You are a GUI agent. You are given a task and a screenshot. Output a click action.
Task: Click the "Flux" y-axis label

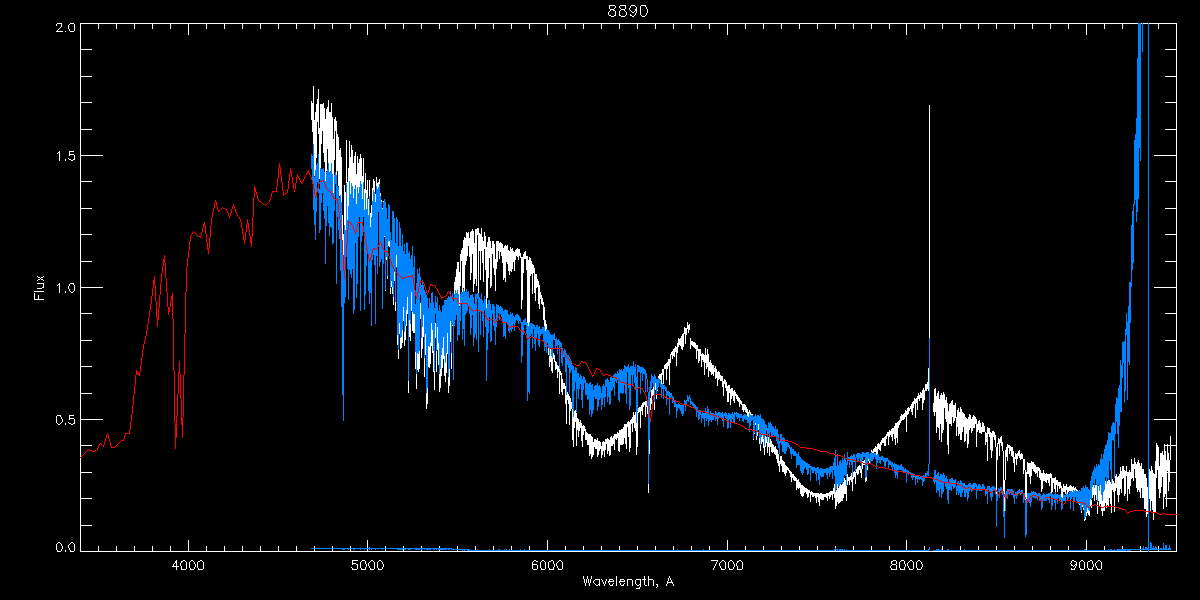(x=40, y=287)
